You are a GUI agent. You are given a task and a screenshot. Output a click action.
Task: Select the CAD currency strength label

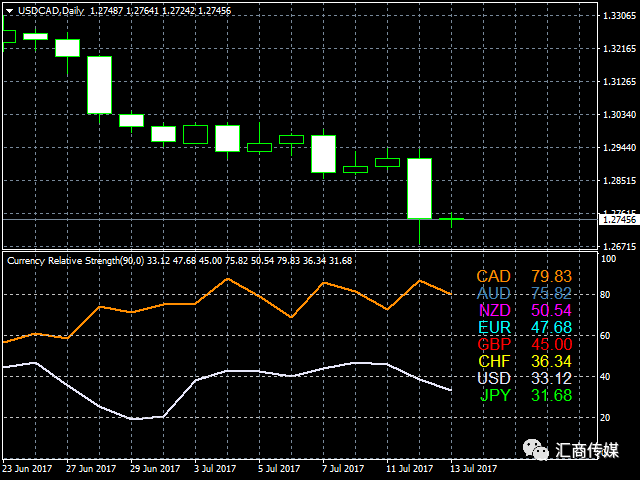coord(493,276)
